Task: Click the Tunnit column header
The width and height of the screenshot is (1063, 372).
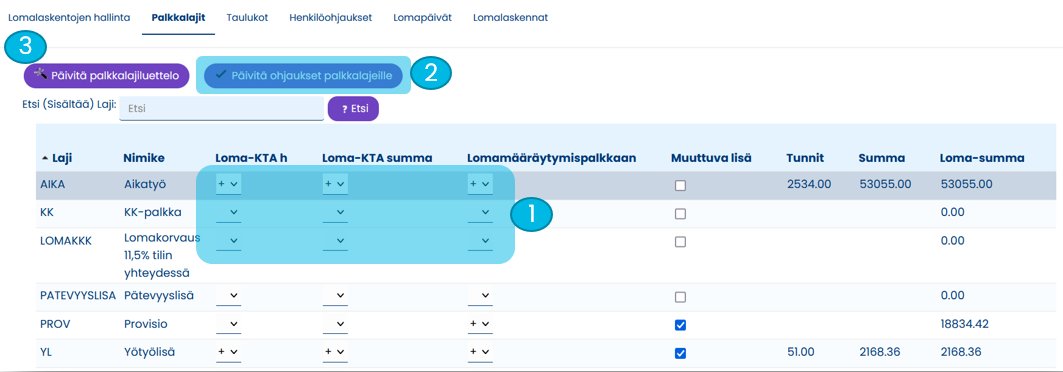Action: [x=805, y=158]
